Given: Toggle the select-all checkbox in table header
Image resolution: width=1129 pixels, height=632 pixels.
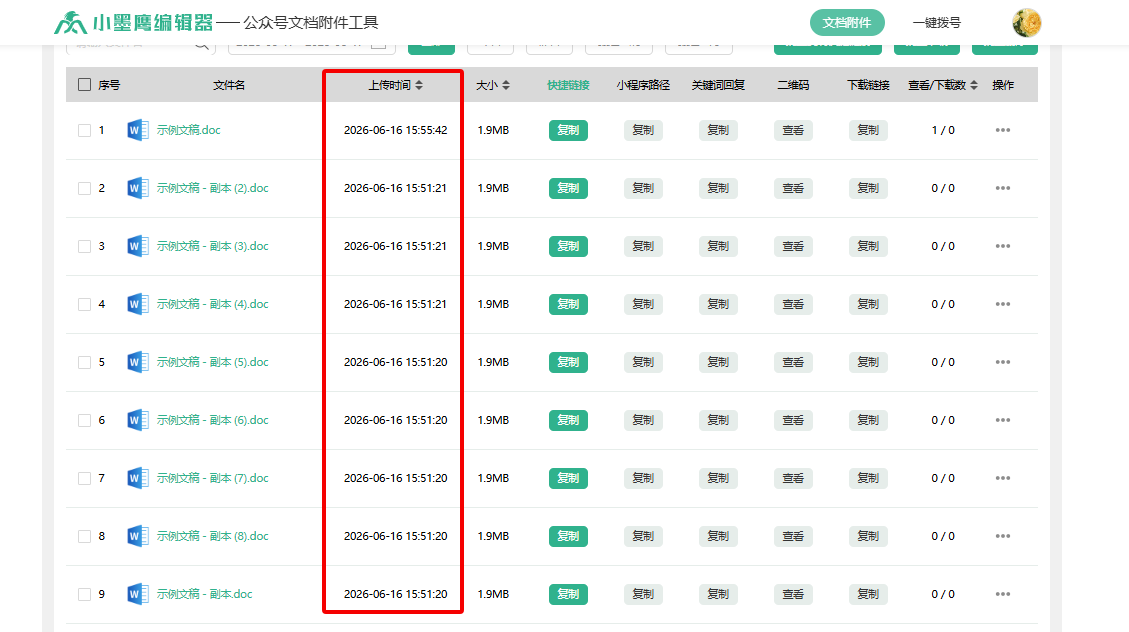Looking at the screenshot, I should pyautogui.click(x=84, y=85).
